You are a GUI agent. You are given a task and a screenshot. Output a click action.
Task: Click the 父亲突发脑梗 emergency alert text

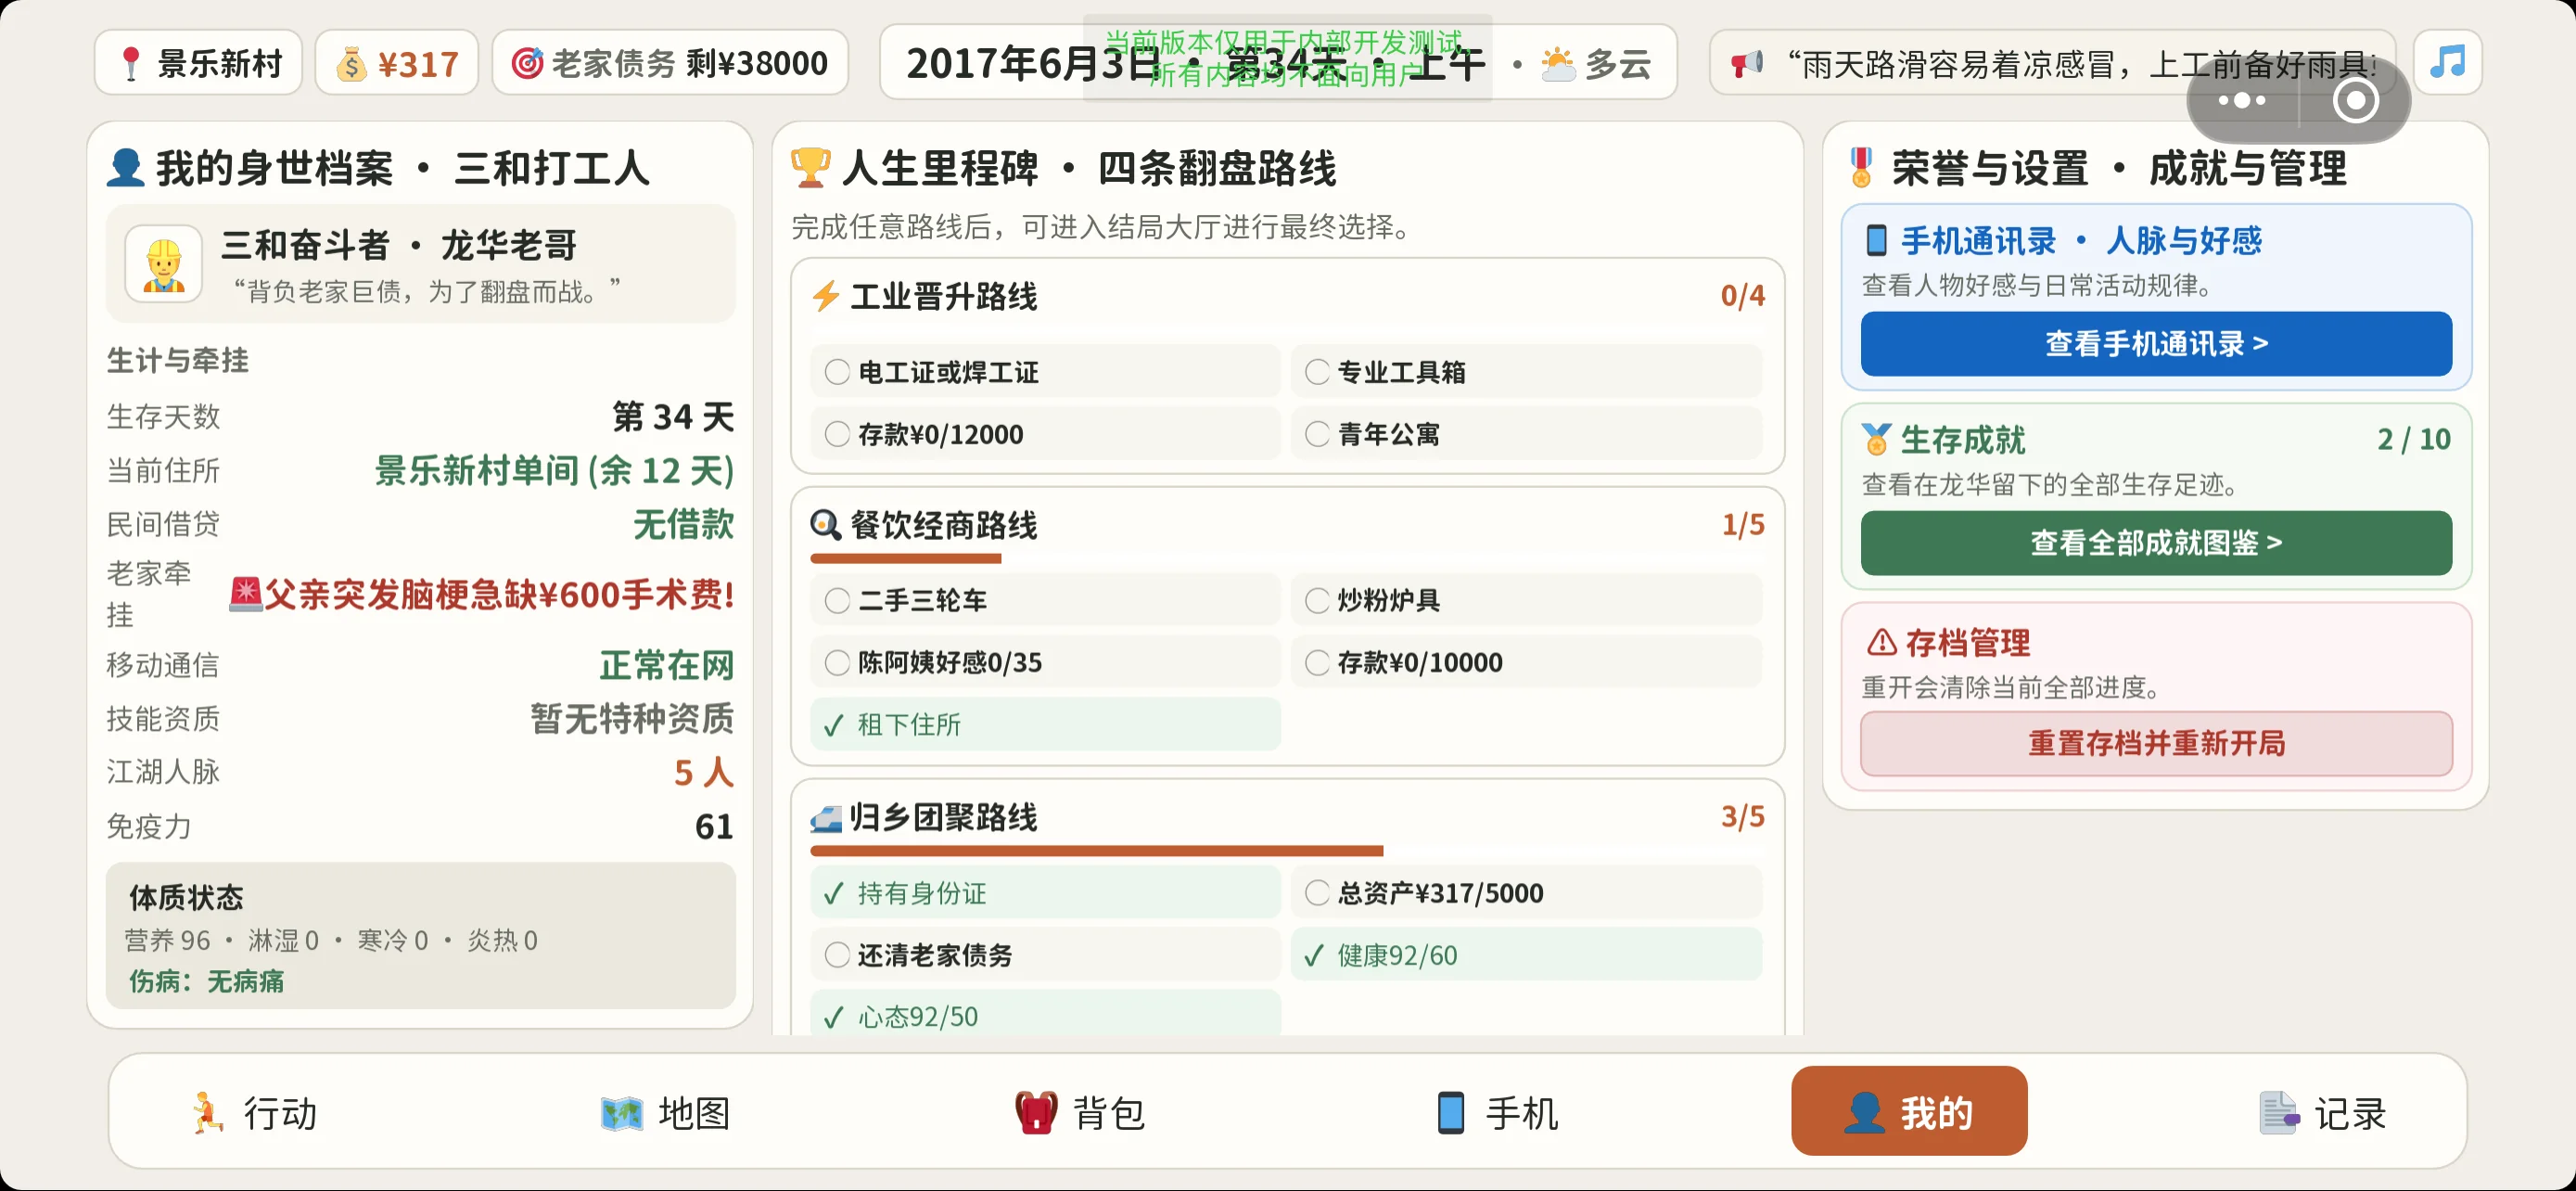point(483,594)
